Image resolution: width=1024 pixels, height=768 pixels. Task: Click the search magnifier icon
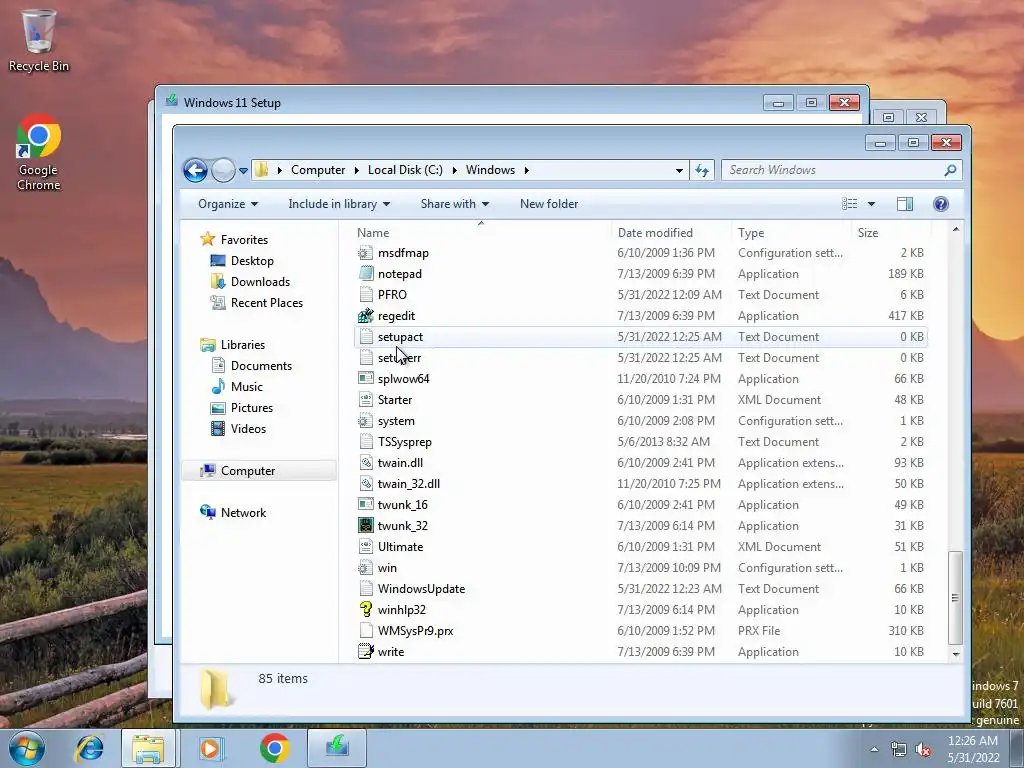point(950,170)
